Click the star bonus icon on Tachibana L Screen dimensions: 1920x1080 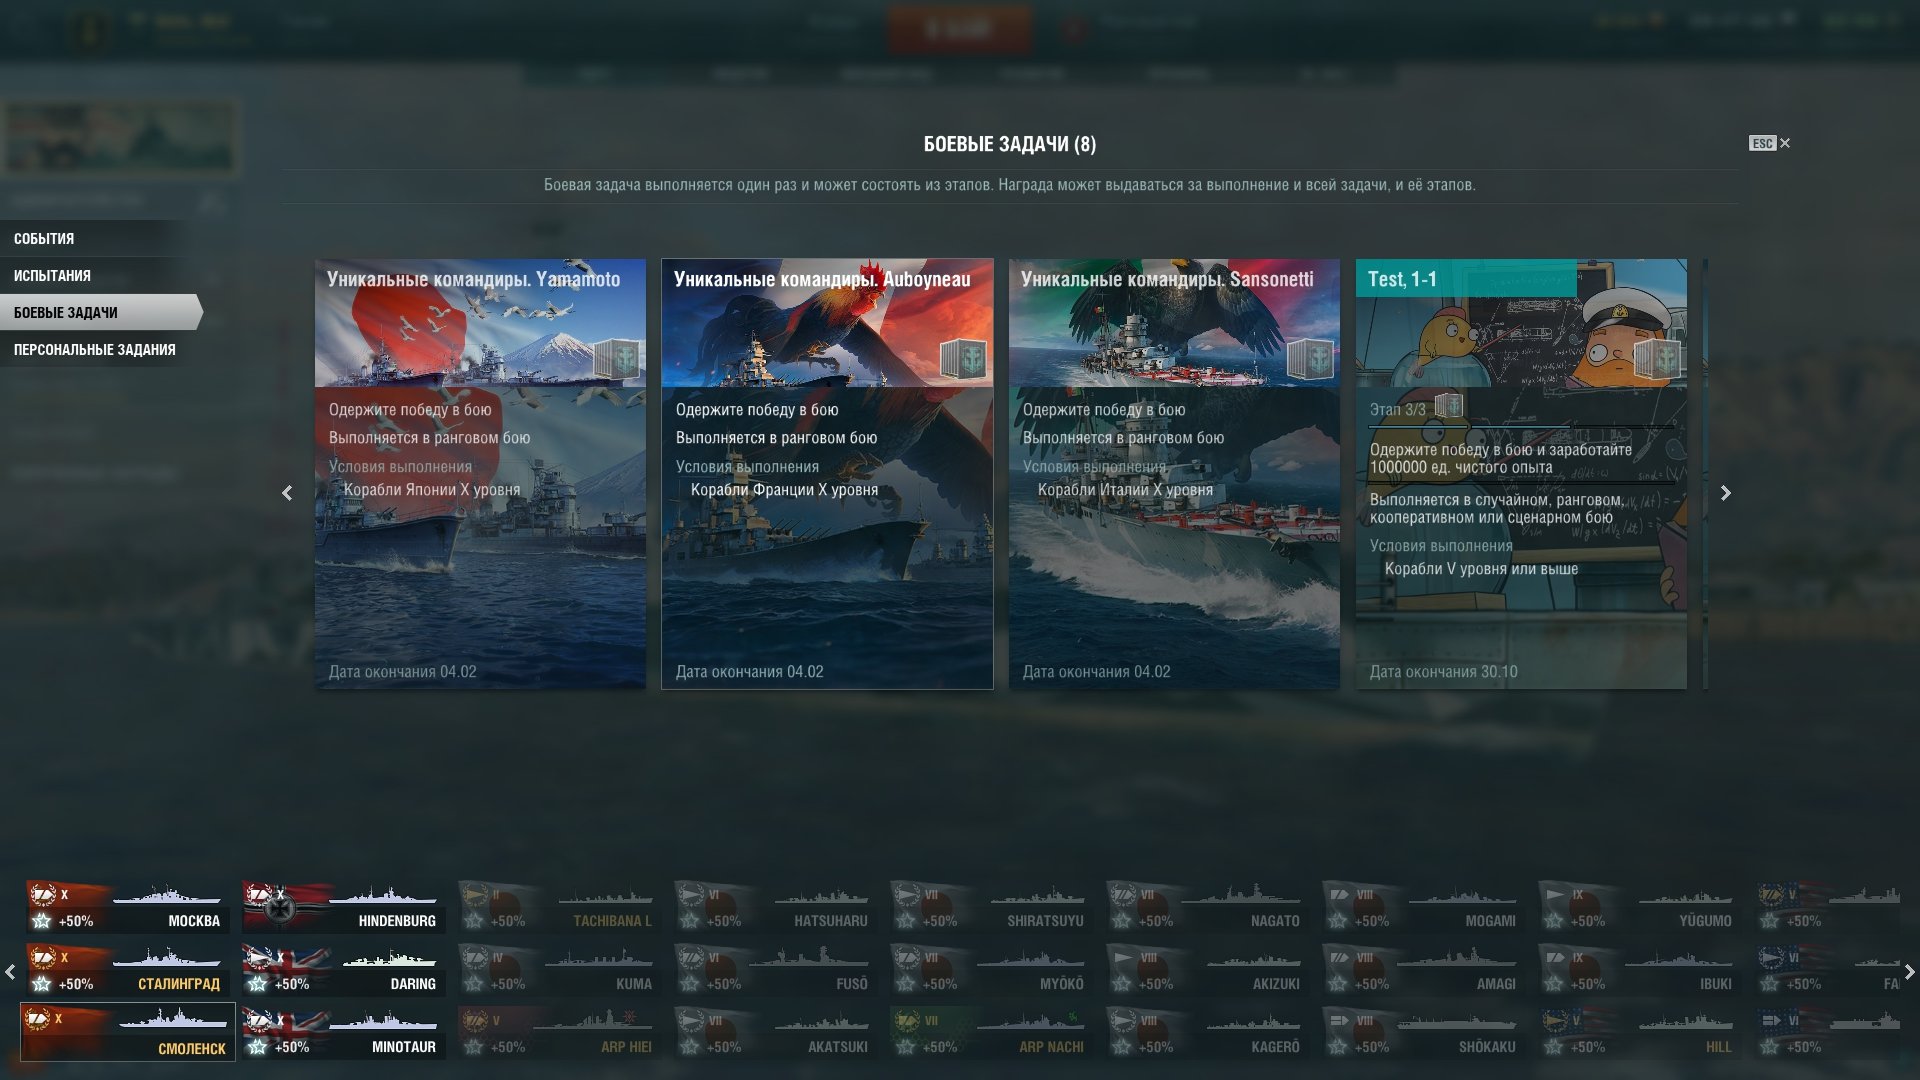474,921
